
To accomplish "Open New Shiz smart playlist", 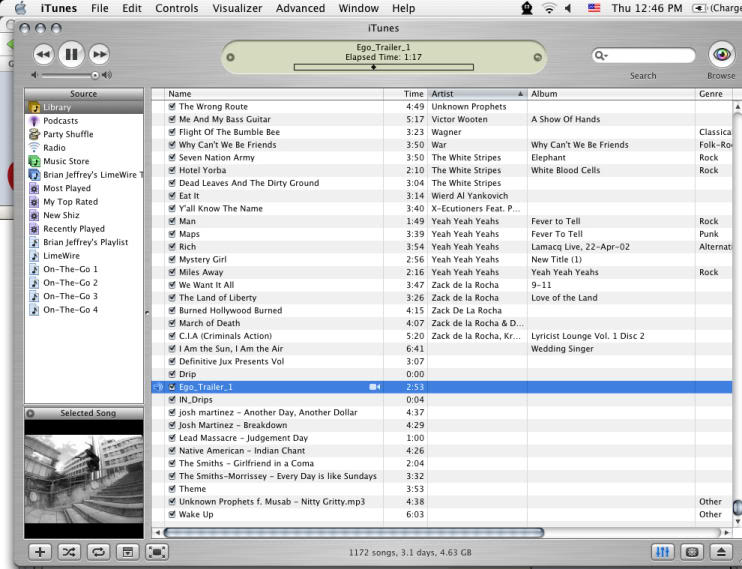I will pos(84,215).
